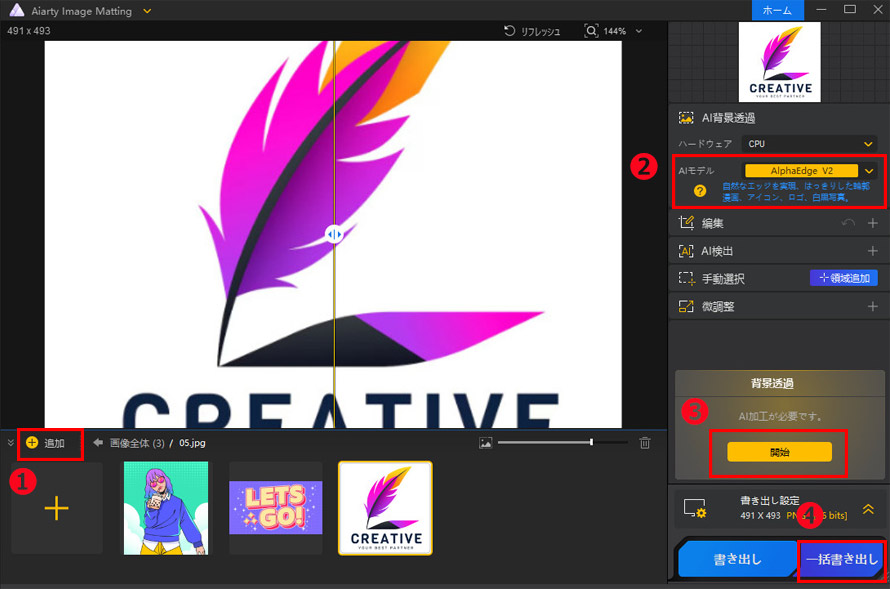The image size is (890, 589).
Task: Open the AIモデル AlphaEdge V2 dropdown
Action: (809, 171)
